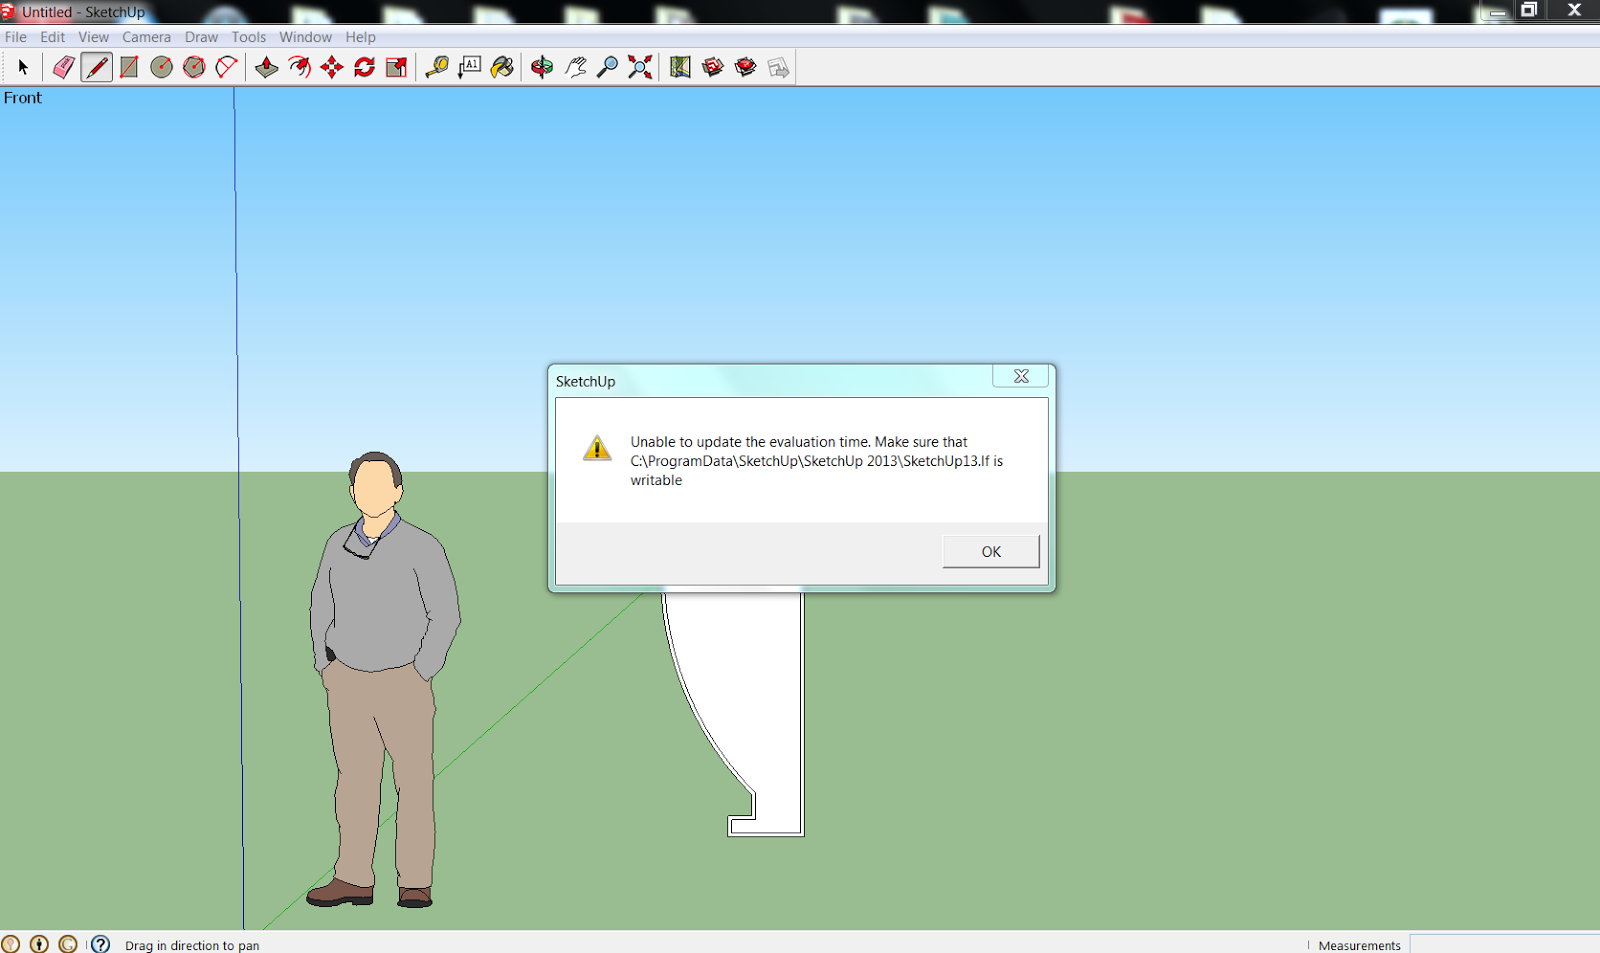Image resolution: width=1600 pixels, height=953 pixels.
Task: Choose the Polygon tool
Action: pyautogui.click(x=194, y=67)
